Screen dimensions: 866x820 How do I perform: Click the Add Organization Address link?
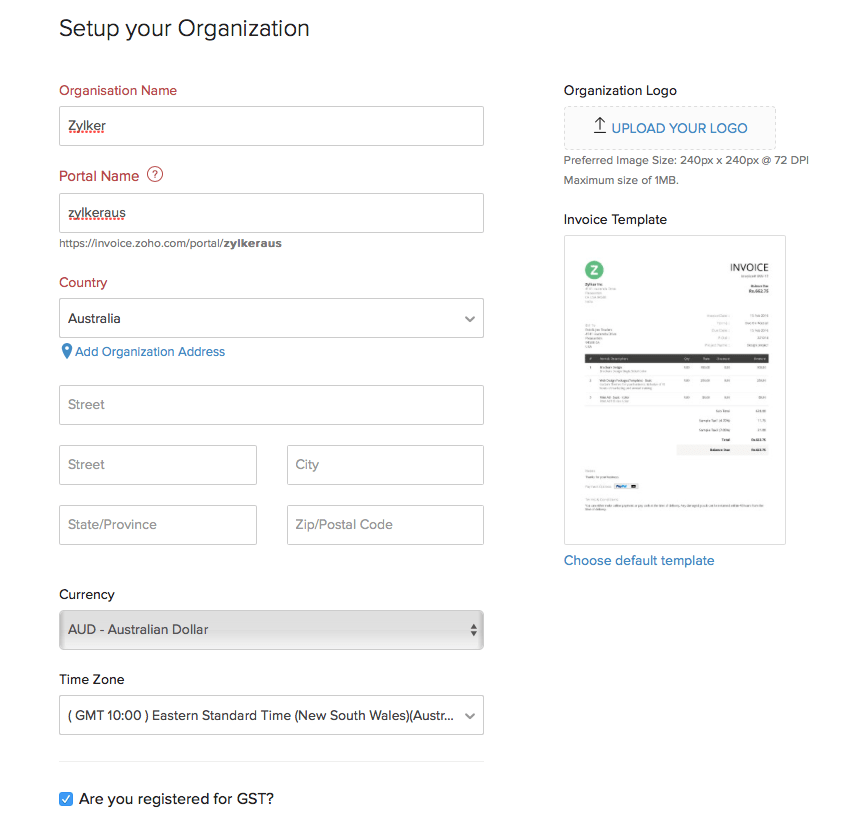click(150, 352)
